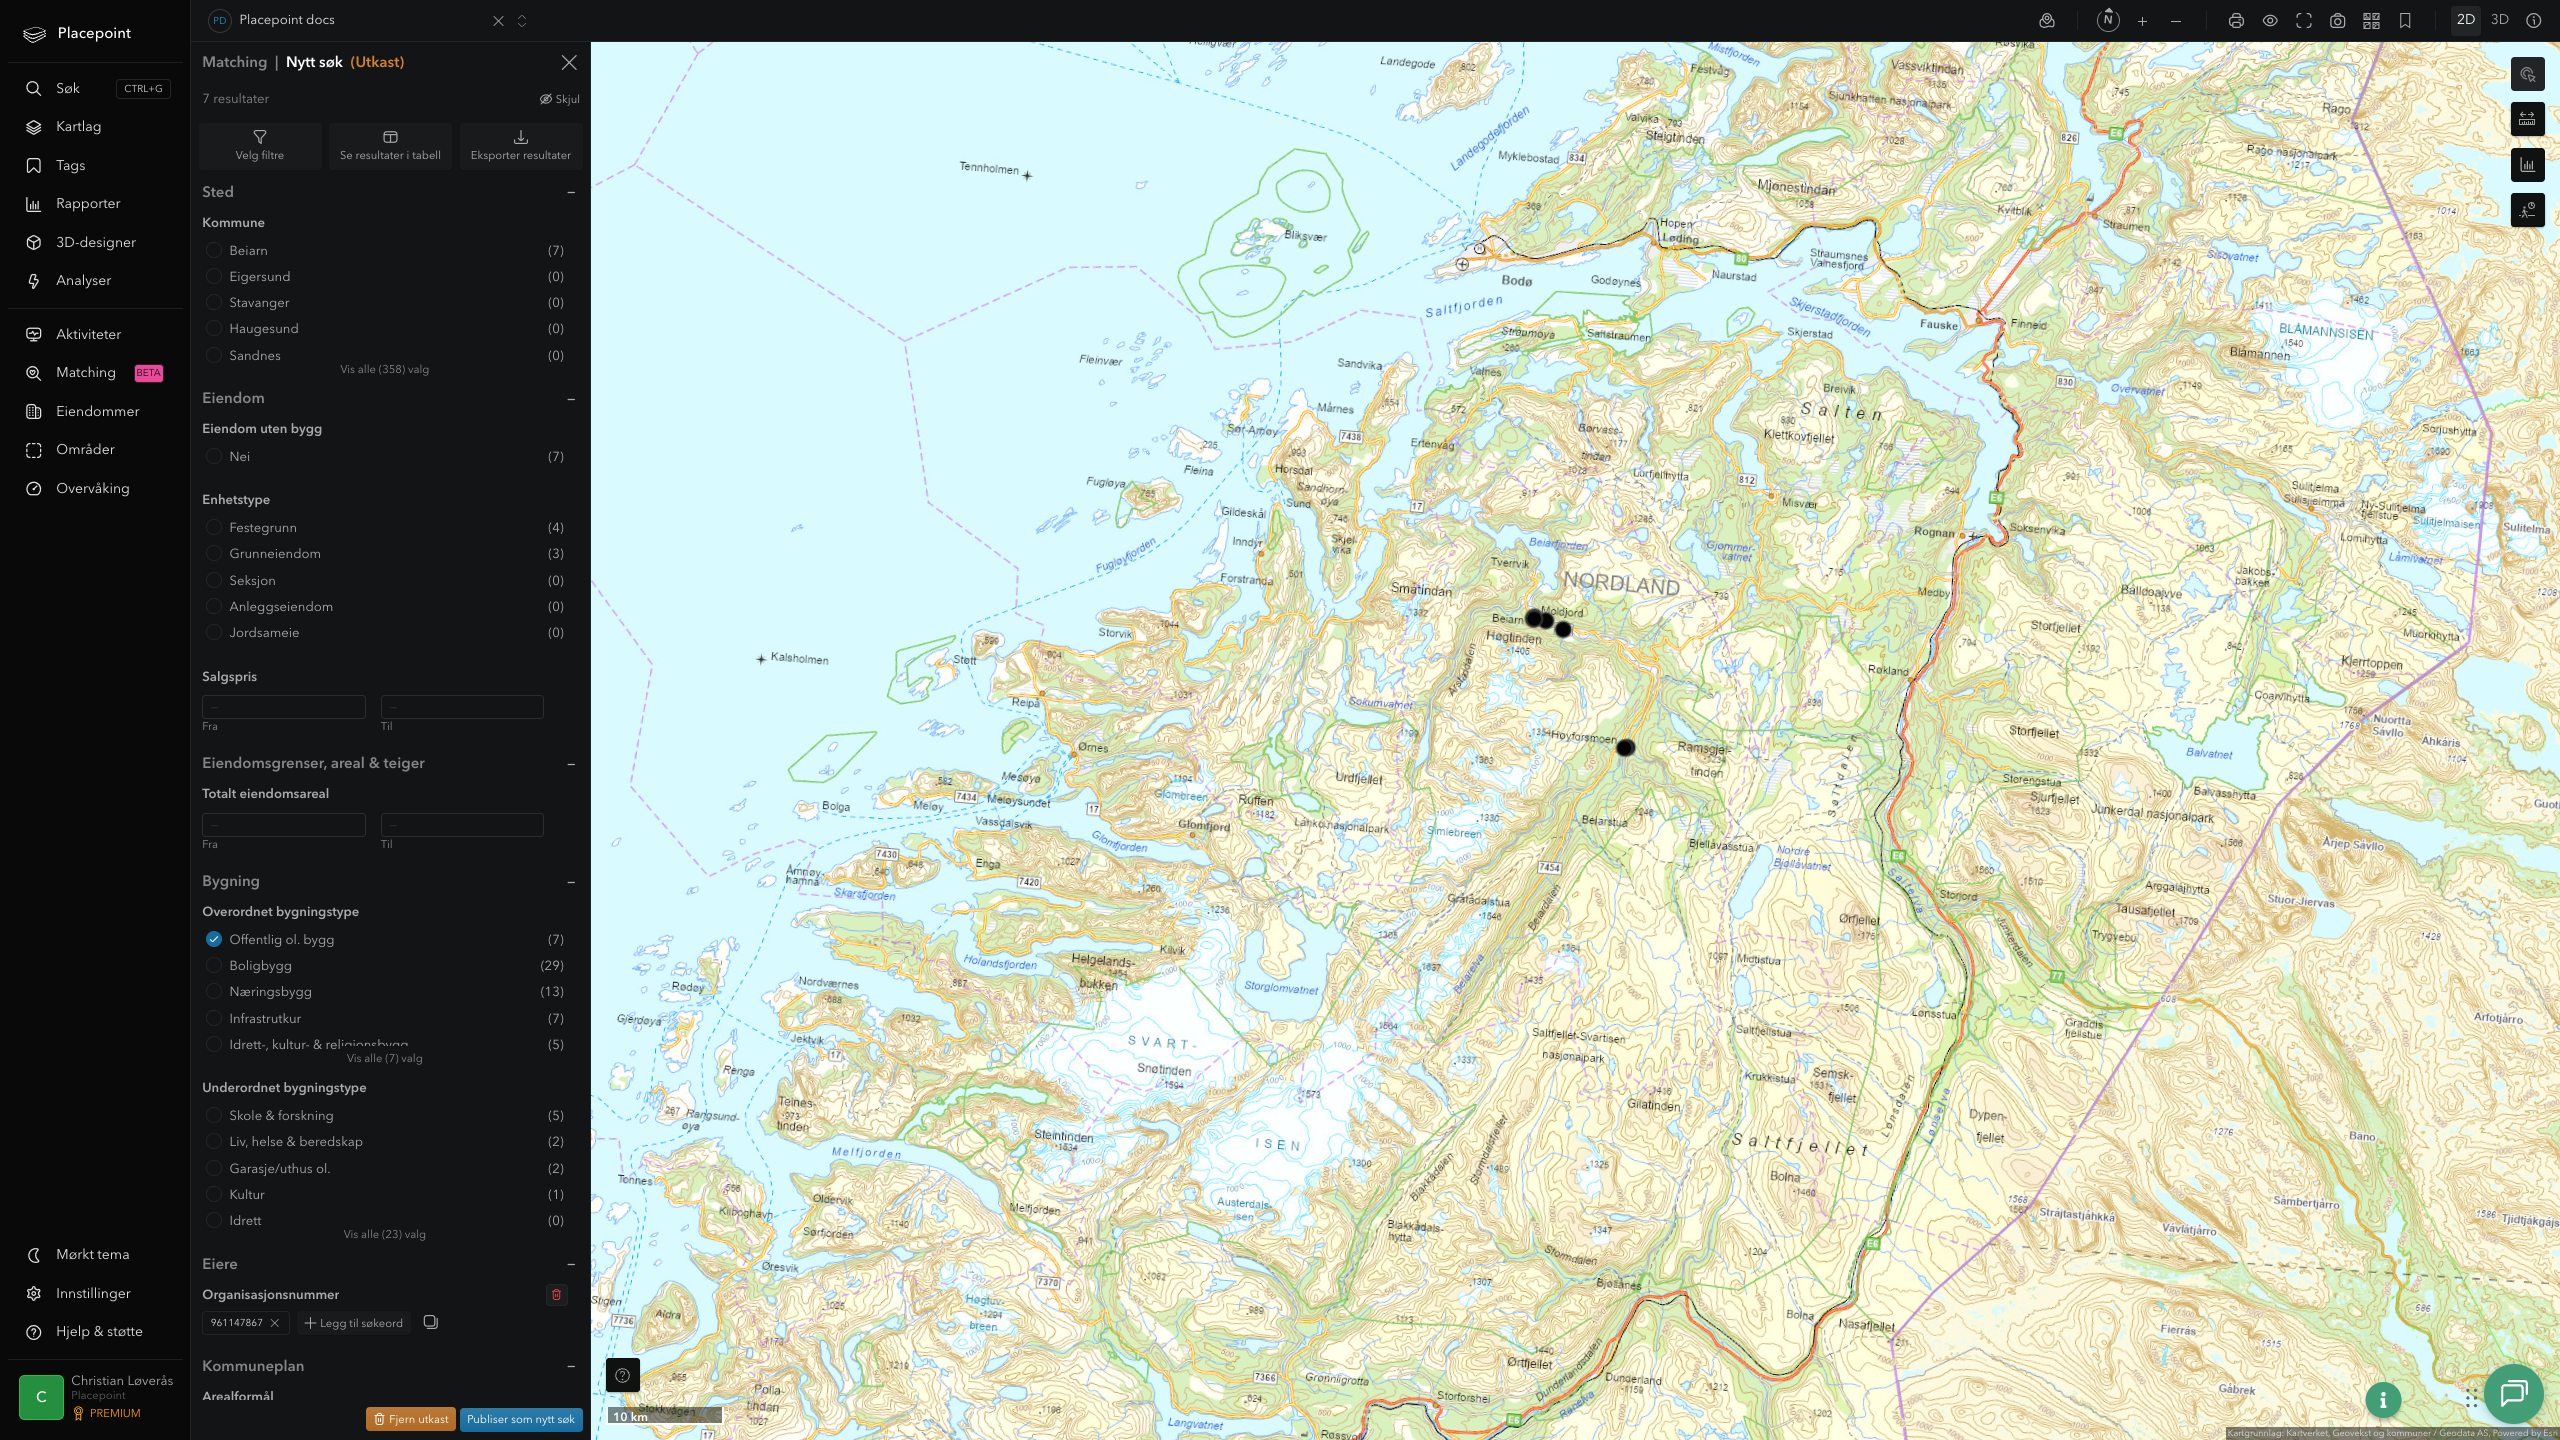2560x1440 pixels.
Task: Click Se resultater i tabell
Action: tap(390, 145)
